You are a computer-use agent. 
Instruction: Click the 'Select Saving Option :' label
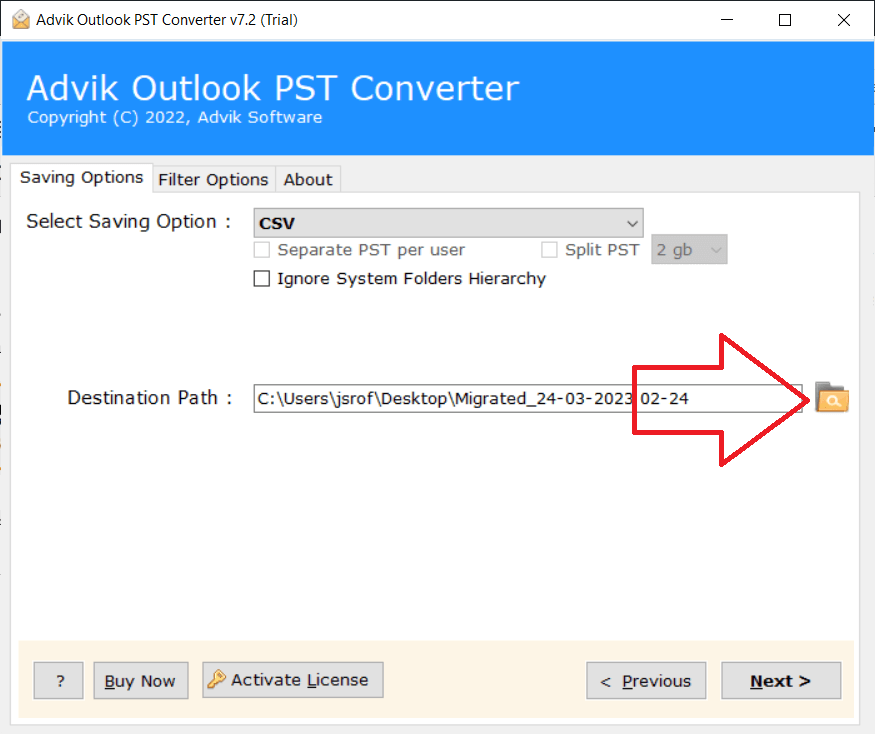click(129, 222)
